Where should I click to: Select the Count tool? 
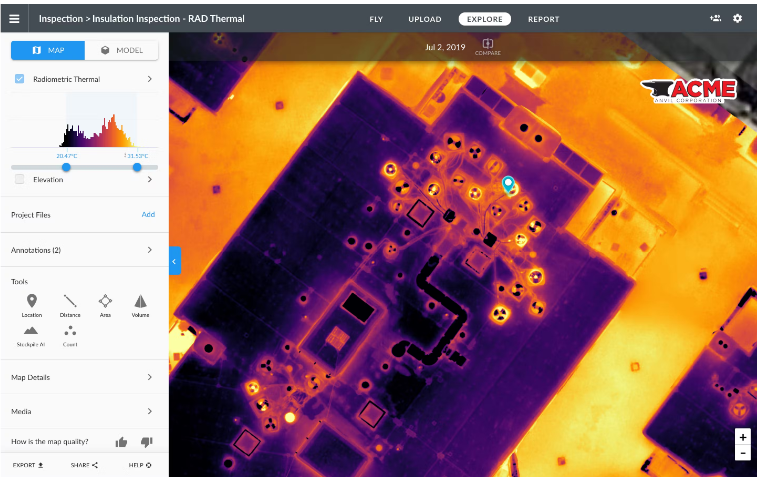tap(70, 337)
